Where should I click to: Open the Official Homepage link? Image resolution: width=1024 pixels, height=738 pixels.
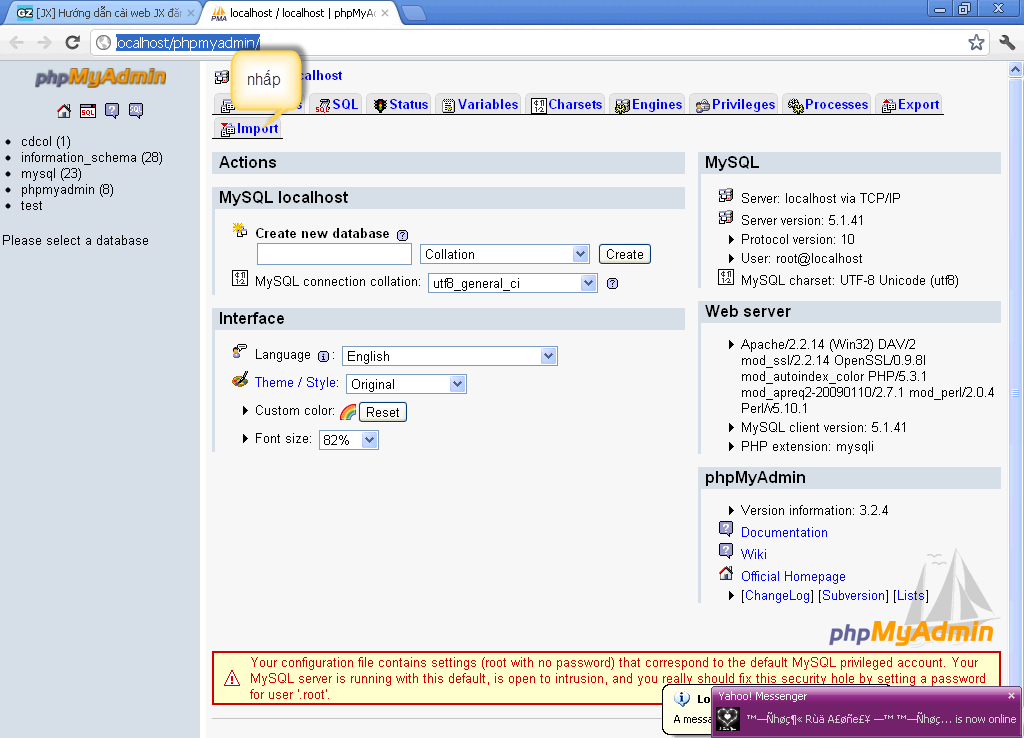click(793, 576)
